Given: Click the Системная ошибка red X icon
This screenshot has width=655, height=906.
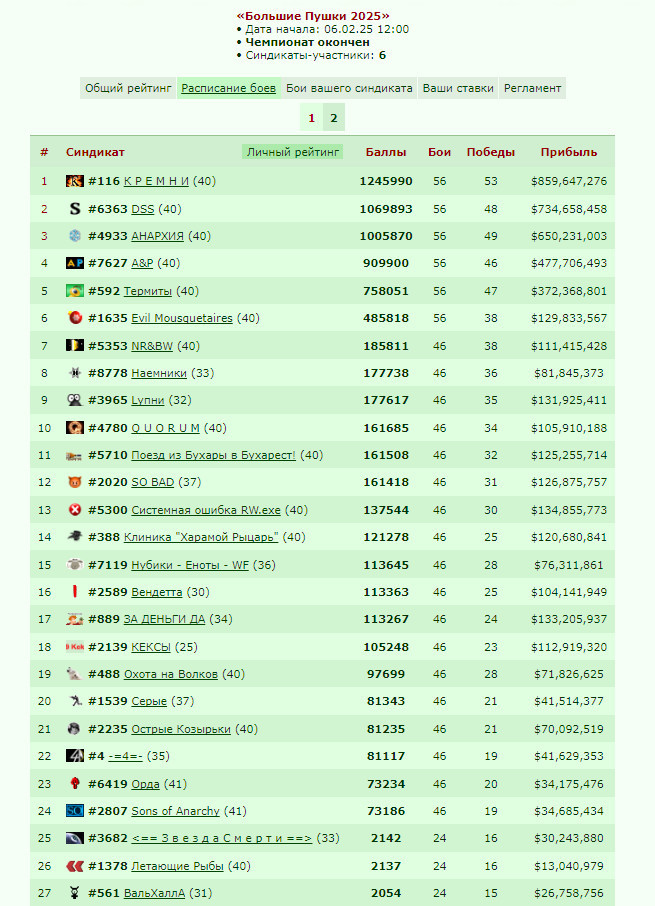Looking at the screenshot, I should (75, 510).
